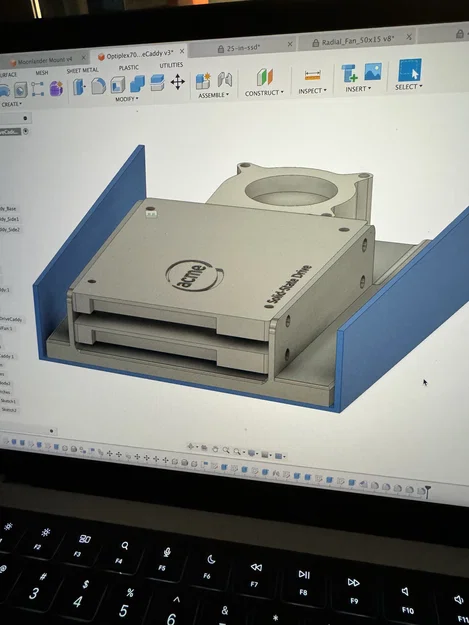469x625 pixels.
Task: Open the Create dropdown menu
Action: pos(11,104)
